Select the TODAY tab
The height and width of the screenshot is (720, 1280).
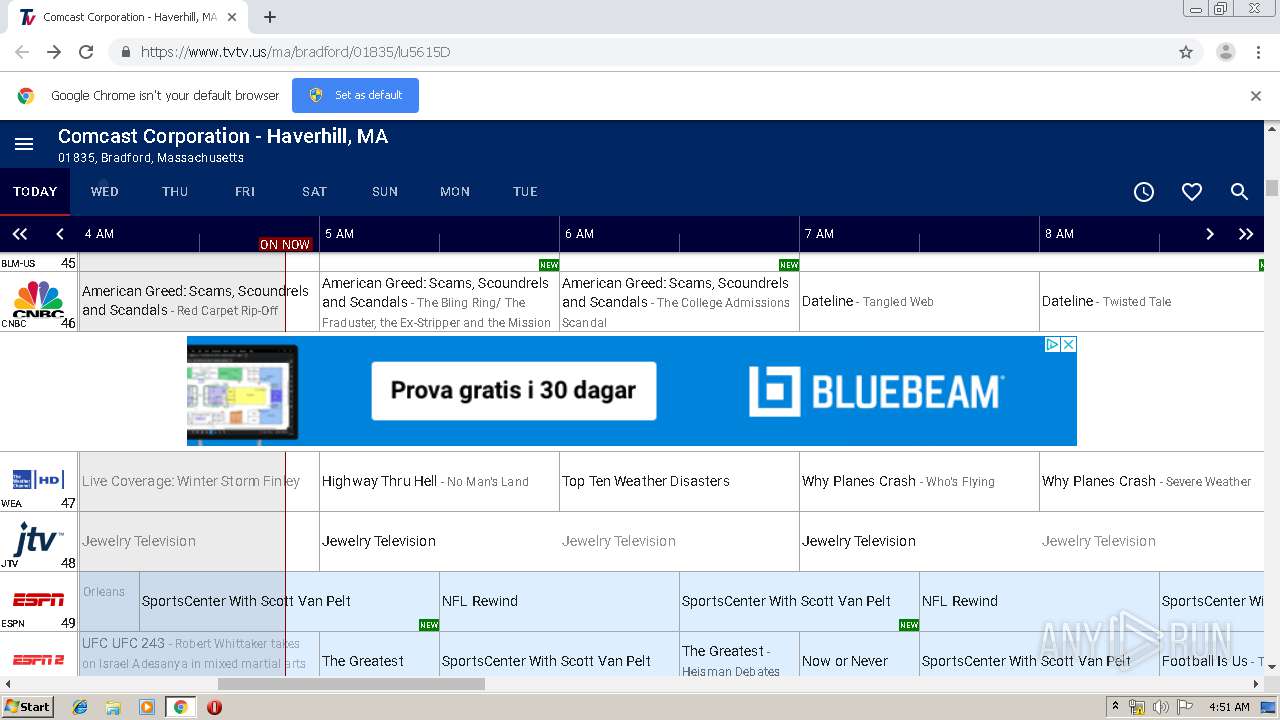35,192
